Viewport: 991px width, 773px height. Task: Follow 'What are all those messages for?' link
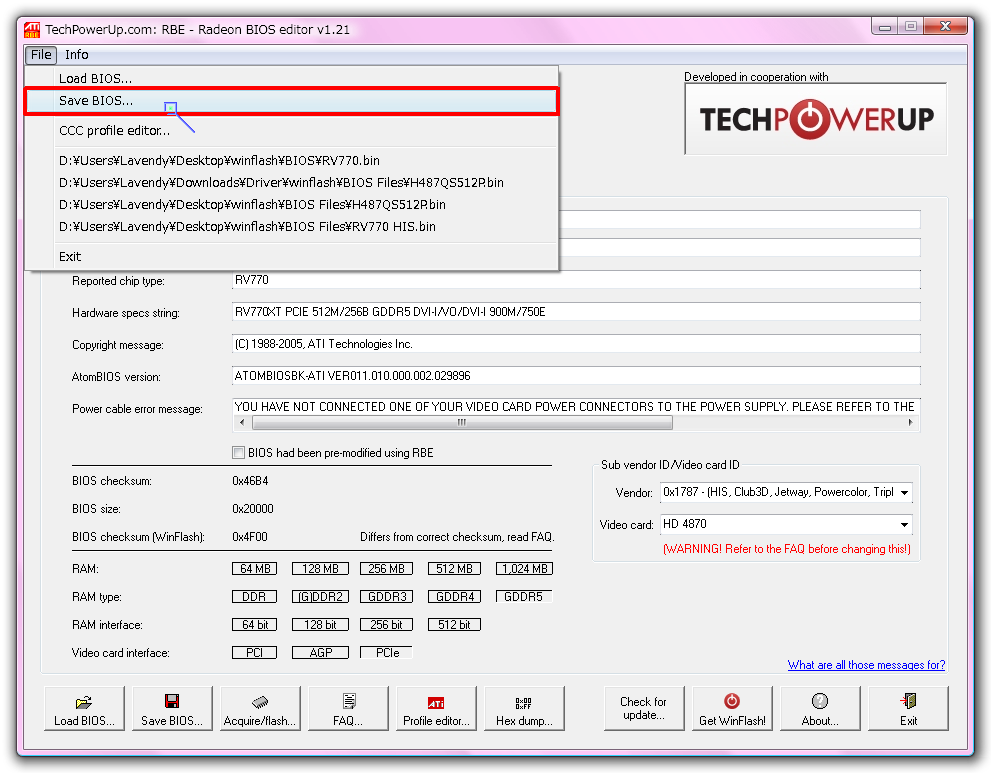(x=866, y=665)
